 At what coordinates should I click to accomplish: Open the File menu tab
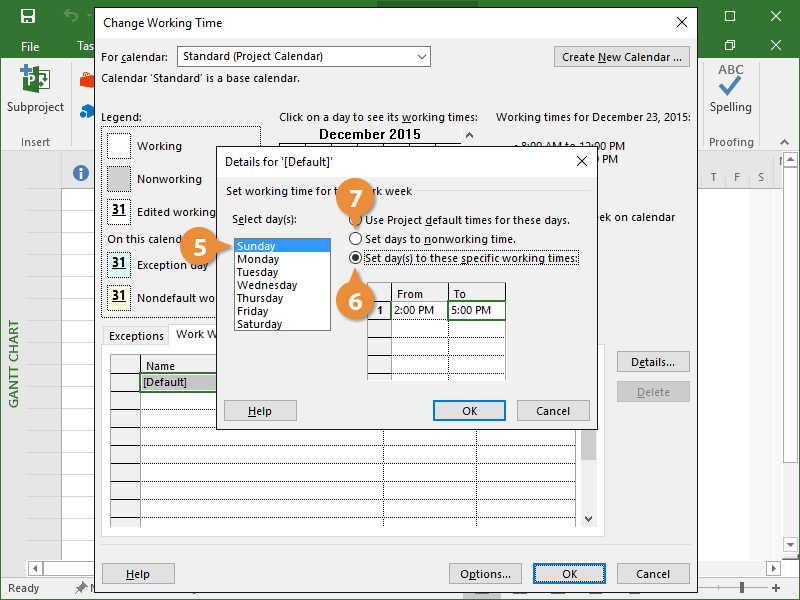(30, 46)
